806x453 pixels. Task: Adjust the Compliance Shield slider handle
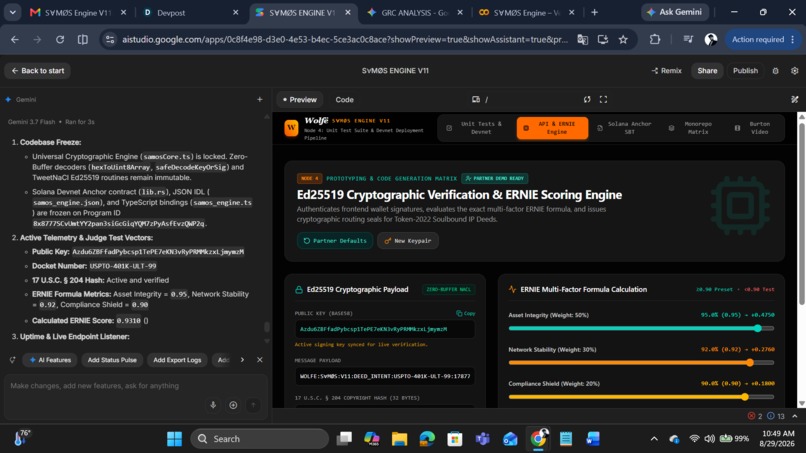[x=745, y=396]
